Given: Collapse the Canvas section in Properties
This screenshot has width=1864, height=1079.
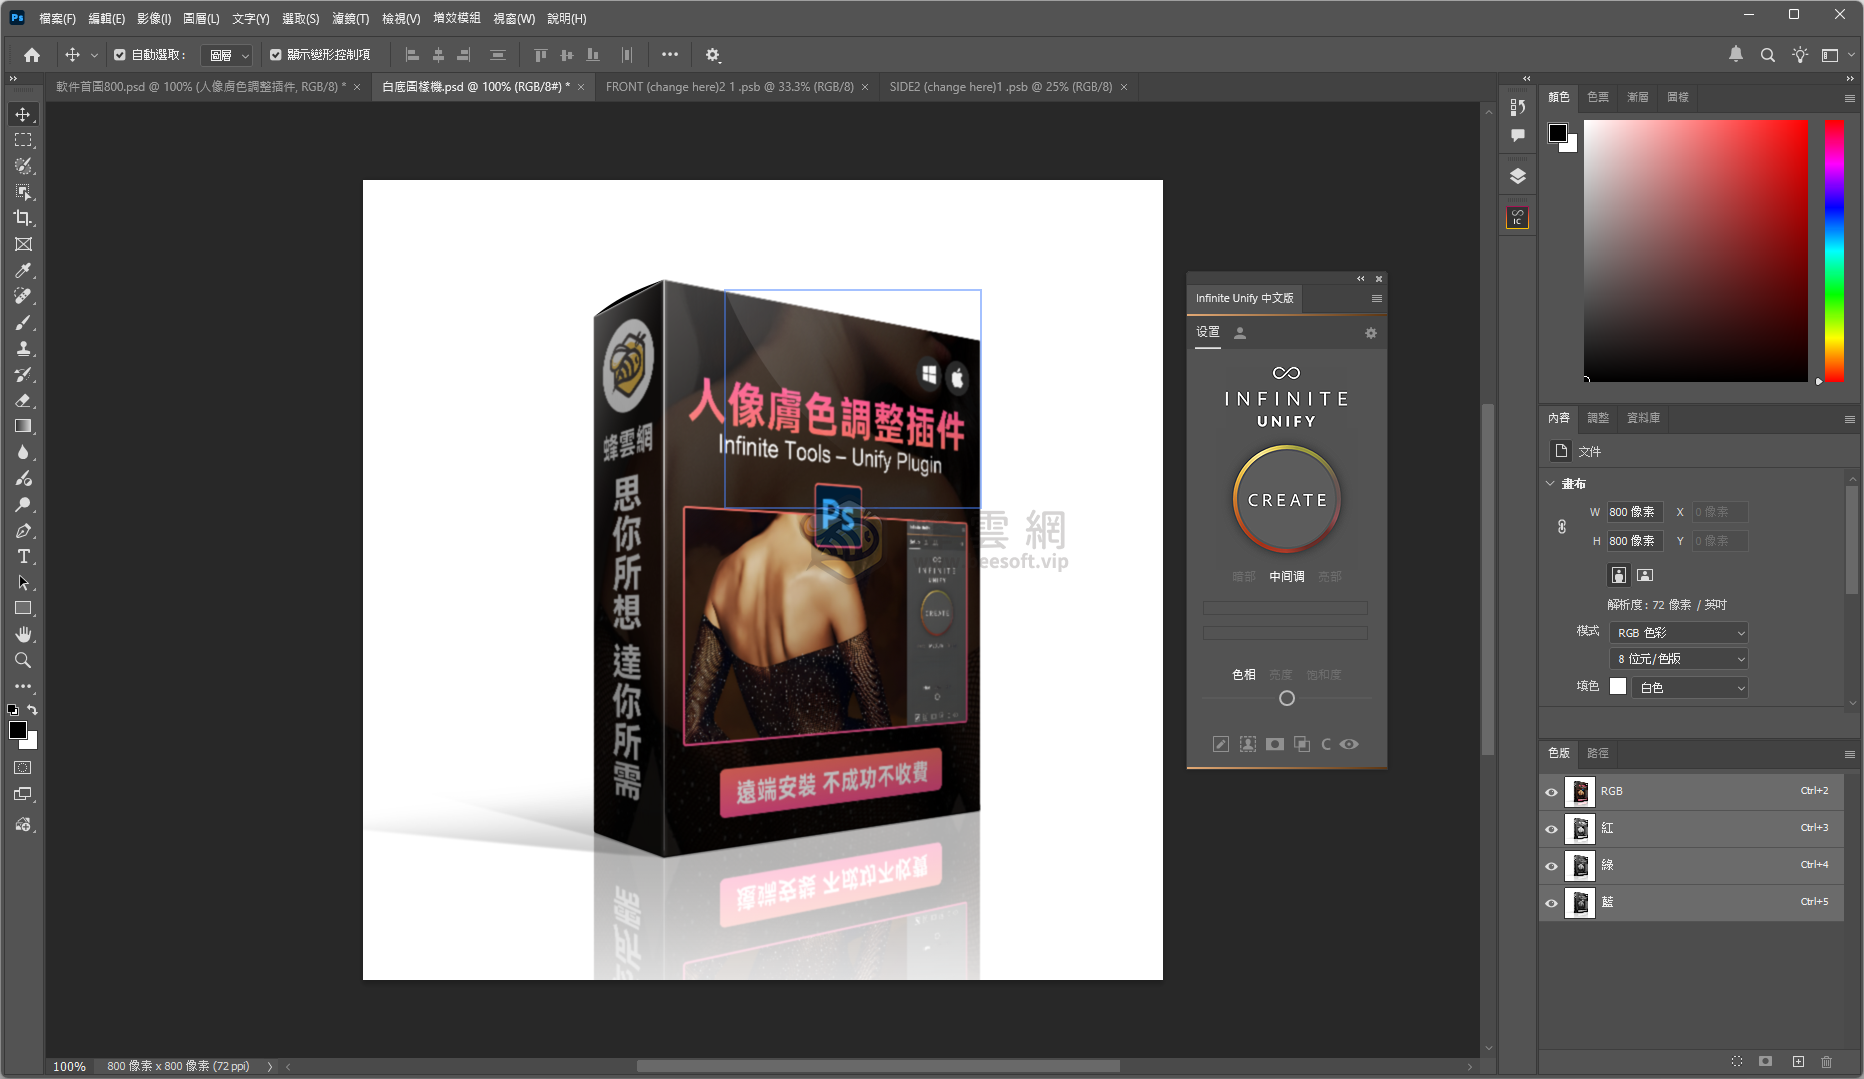Looking at the screenshot, I should pyautogui.click(x=1551, y=483).
